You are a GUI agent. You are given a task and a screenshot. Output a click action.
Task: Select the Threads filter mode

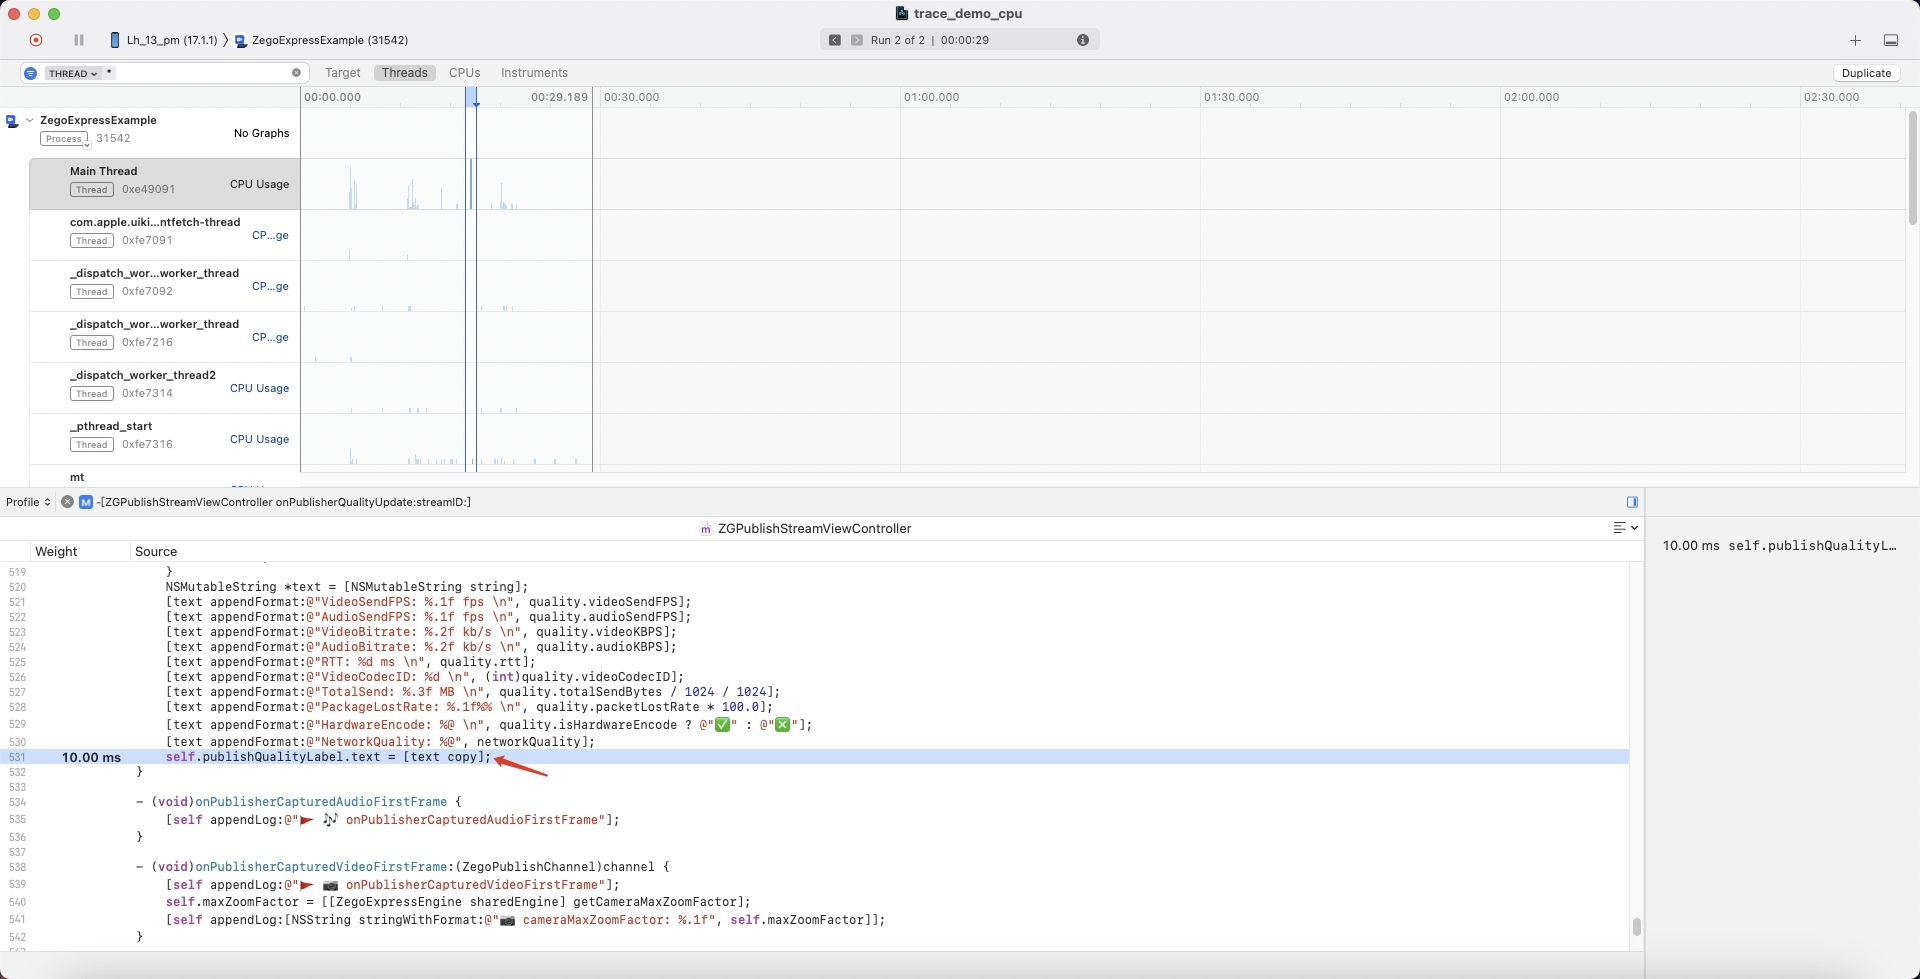[404, 72]
